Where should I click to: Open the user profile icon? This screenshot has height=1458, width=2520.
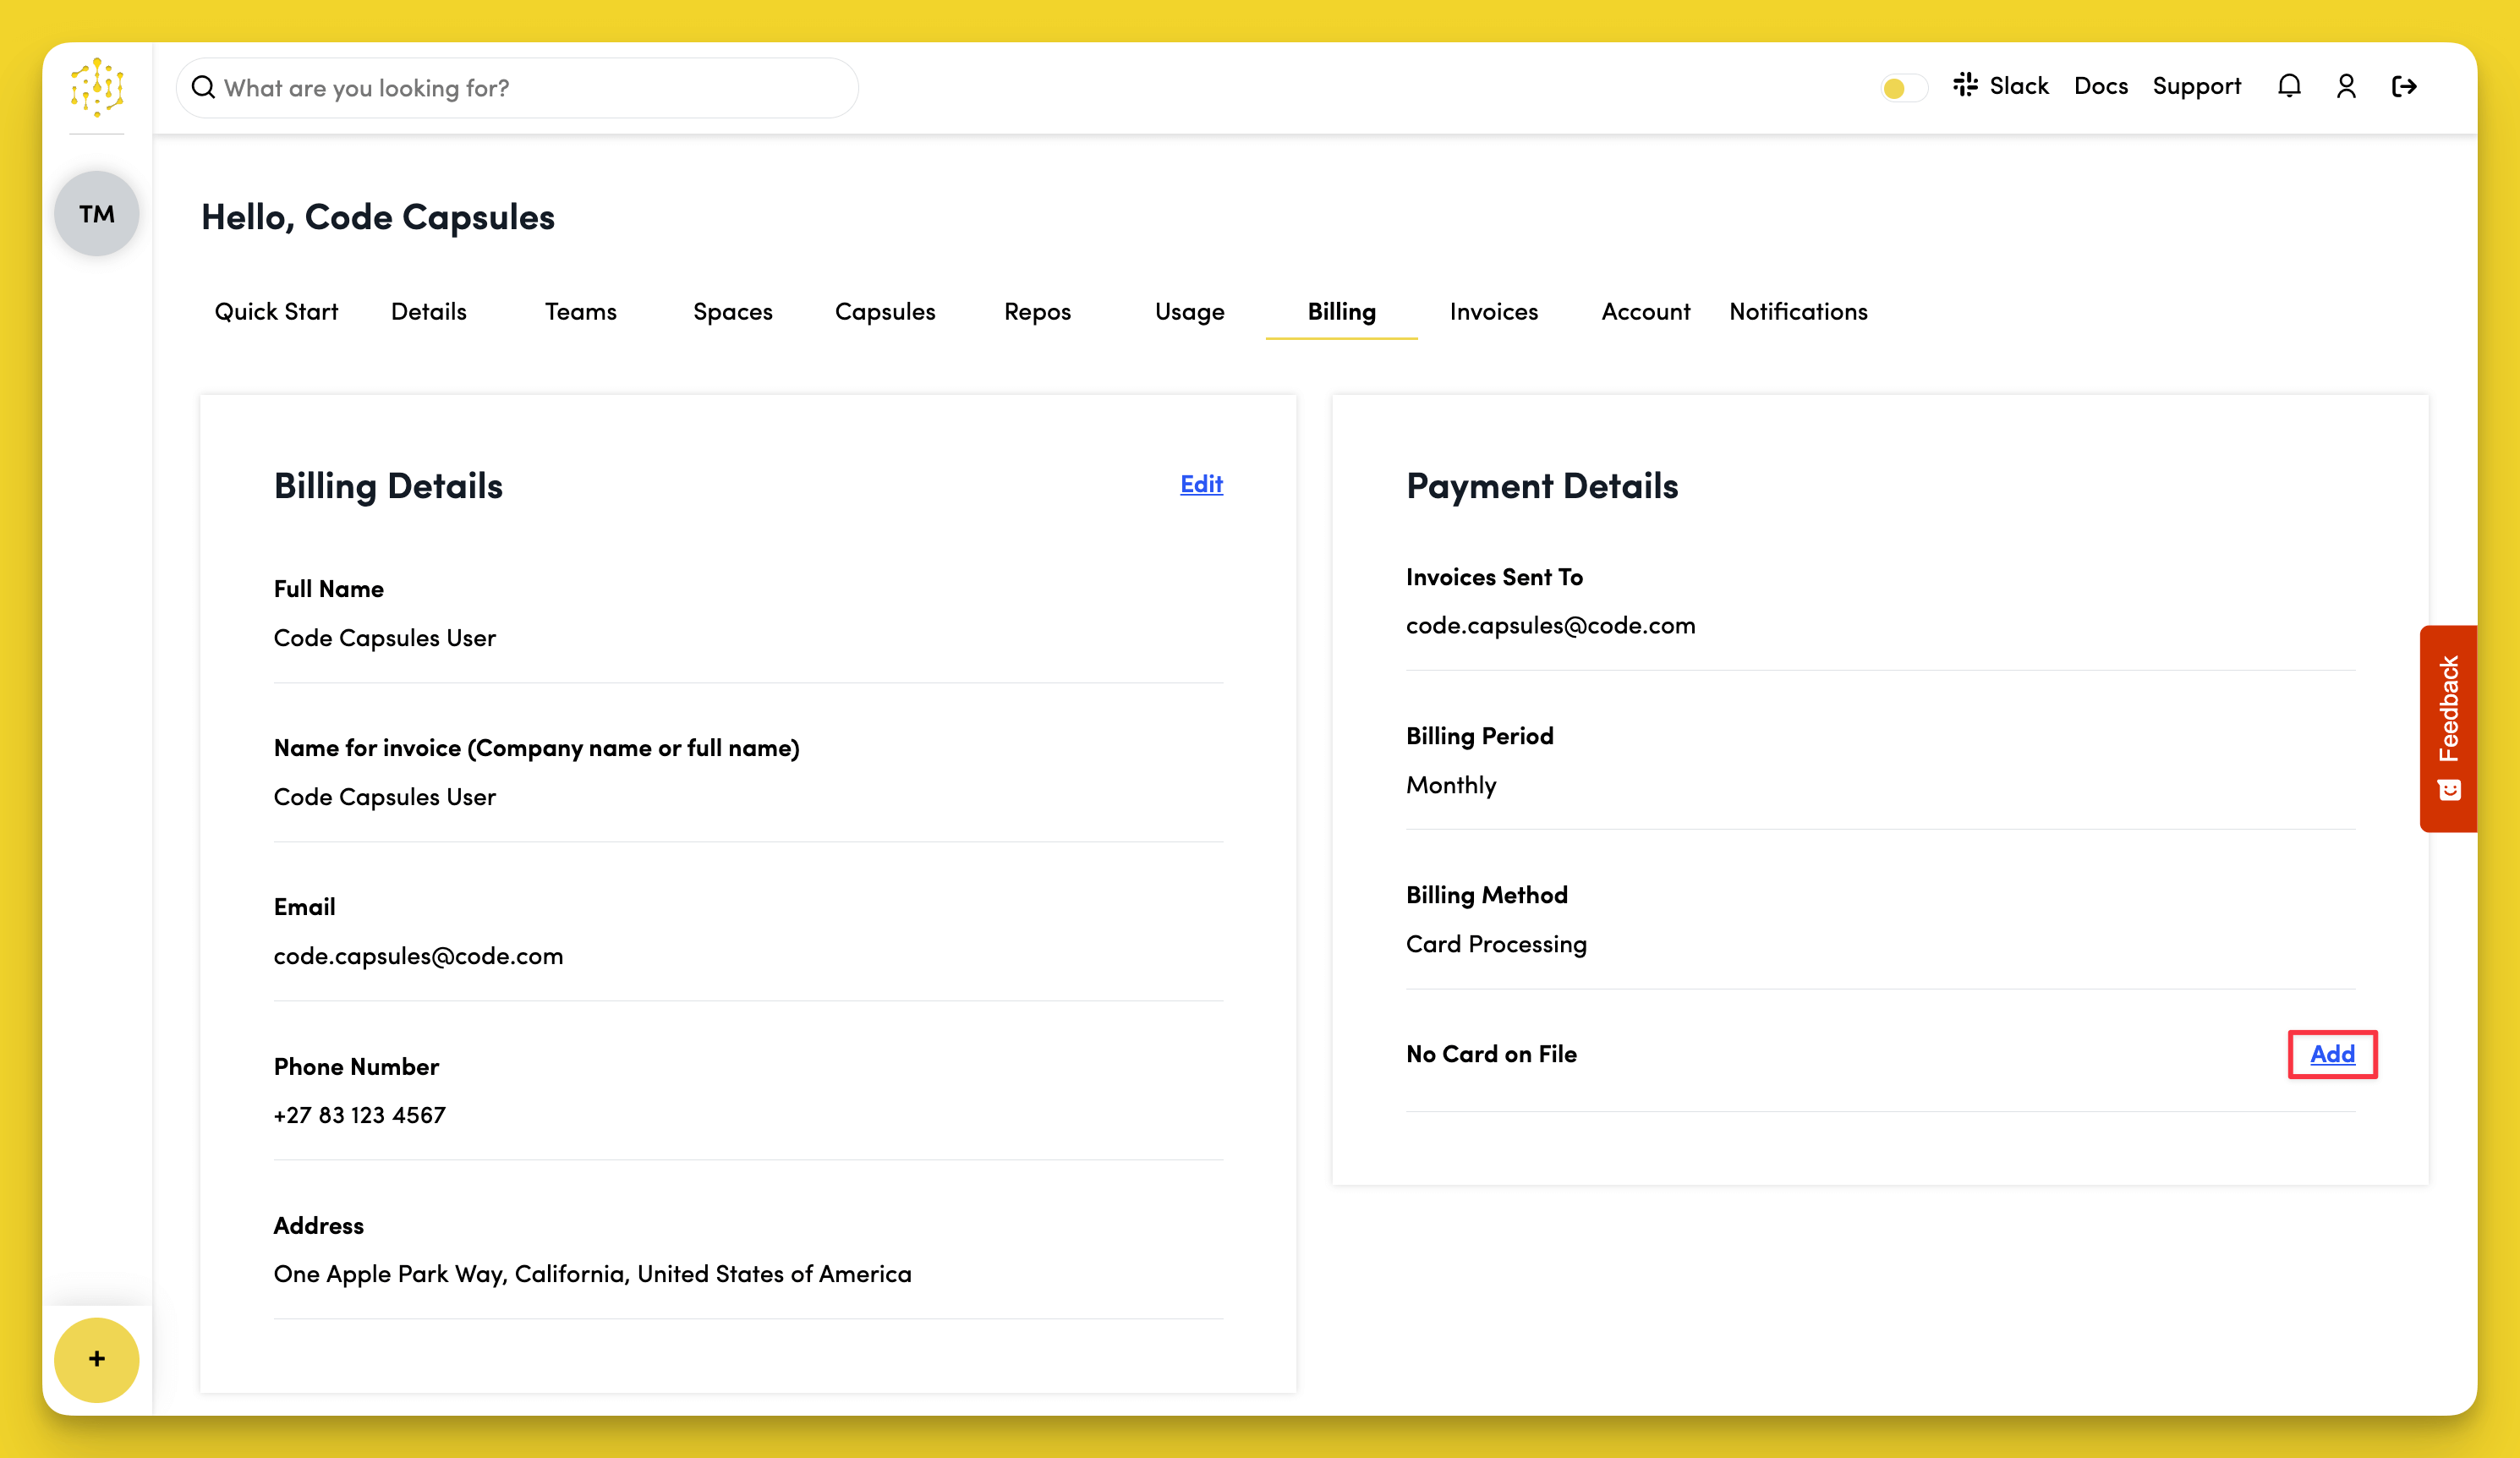tap(2346, 86)
